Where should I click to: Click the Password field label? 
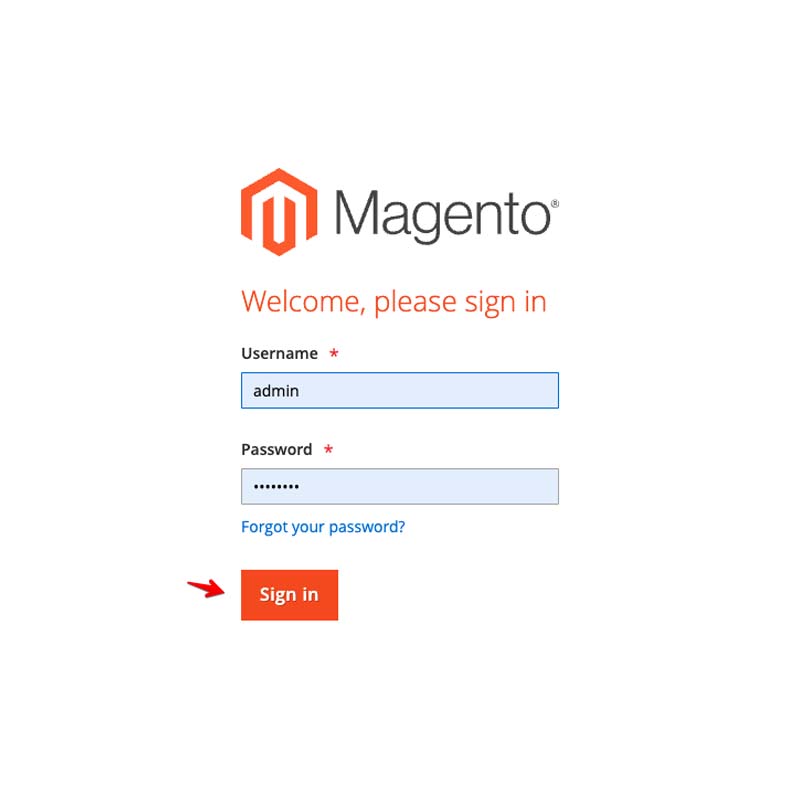(x=277, y=449)
